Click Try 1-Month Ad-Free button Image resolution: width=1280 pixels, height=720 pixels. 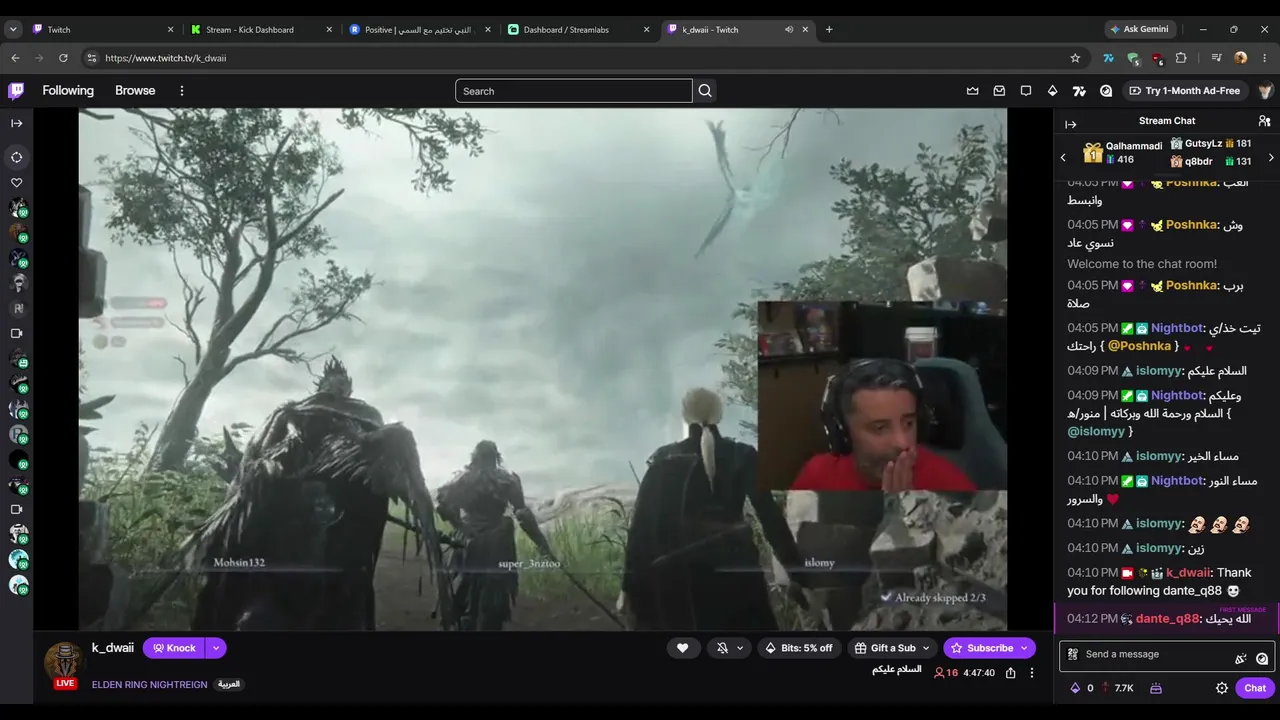click(x=1184, y=91)
